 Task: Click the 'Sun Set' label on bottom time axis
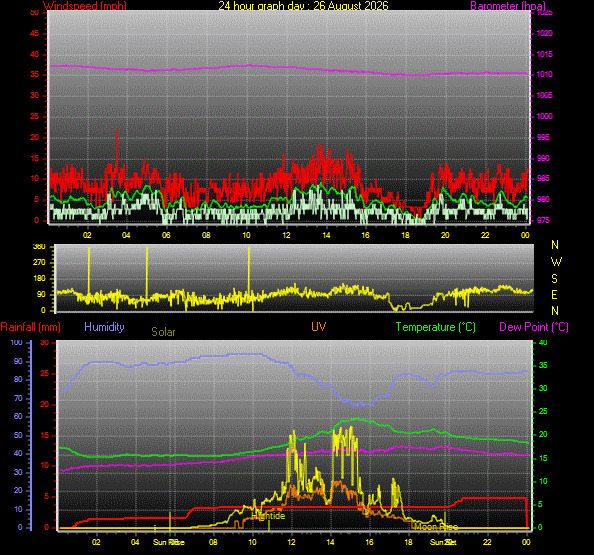(443, 542)
